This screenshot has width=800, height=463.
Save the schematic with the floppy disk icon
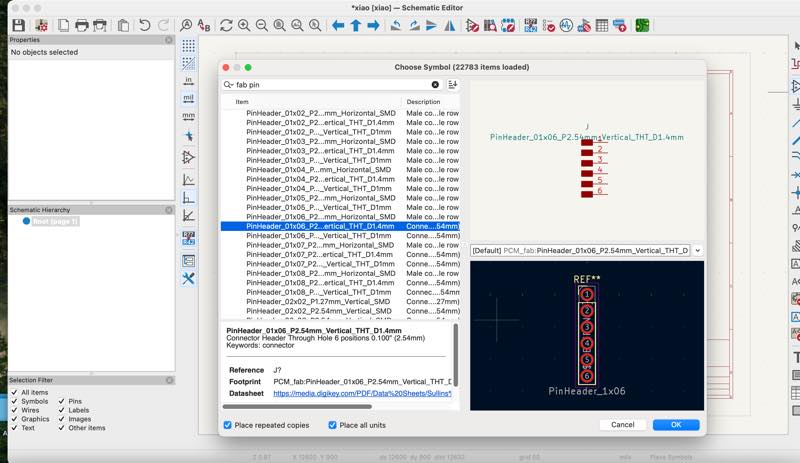[19, 25]
